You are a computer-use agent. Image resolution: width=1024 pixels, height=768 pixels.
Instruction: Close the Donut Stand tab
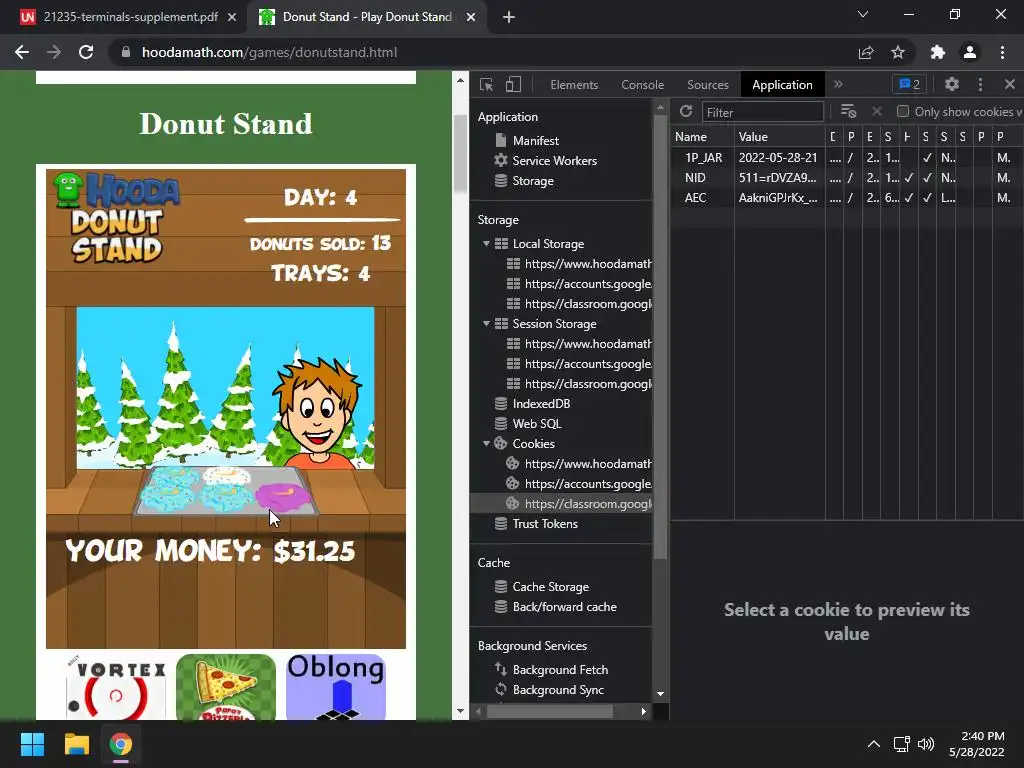pos(471,17)
